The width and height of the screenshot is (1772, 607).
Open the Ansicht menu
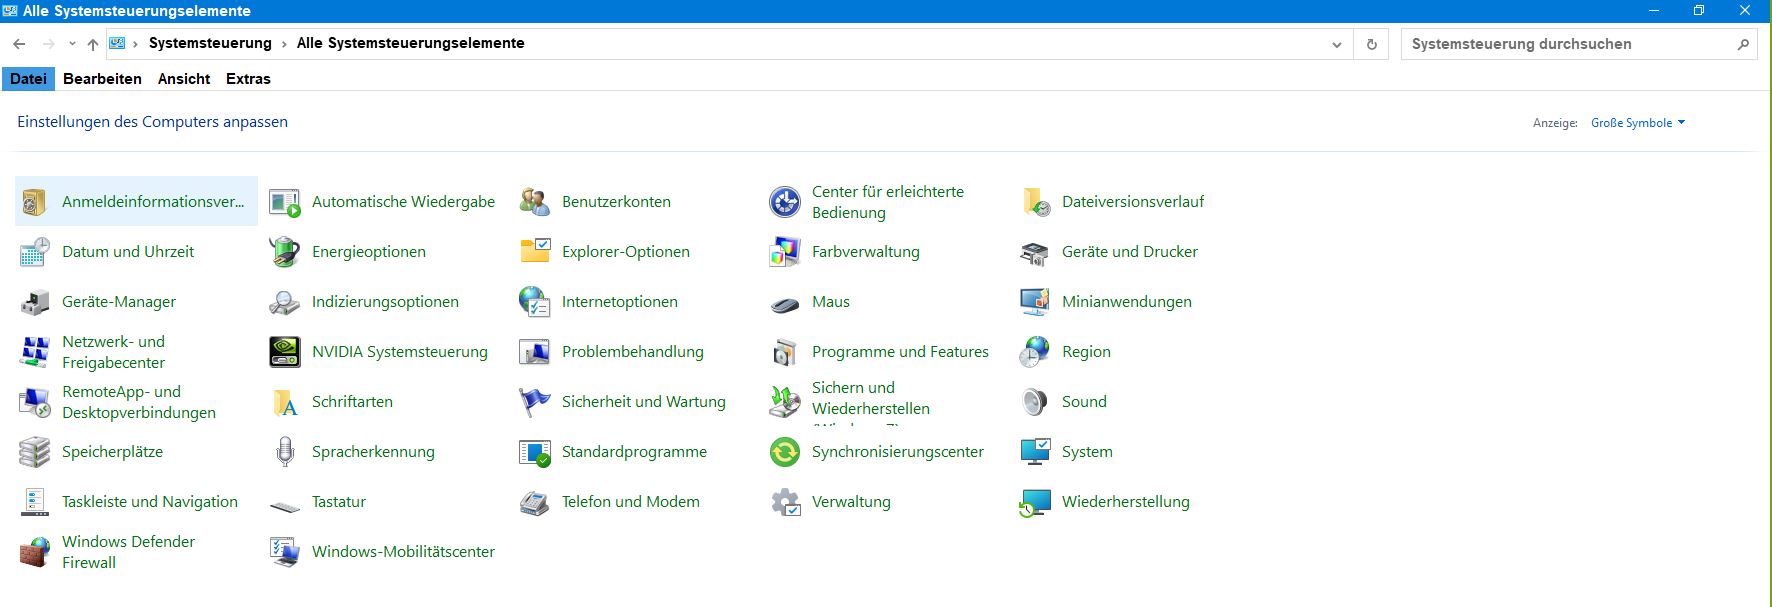point(184,79)
